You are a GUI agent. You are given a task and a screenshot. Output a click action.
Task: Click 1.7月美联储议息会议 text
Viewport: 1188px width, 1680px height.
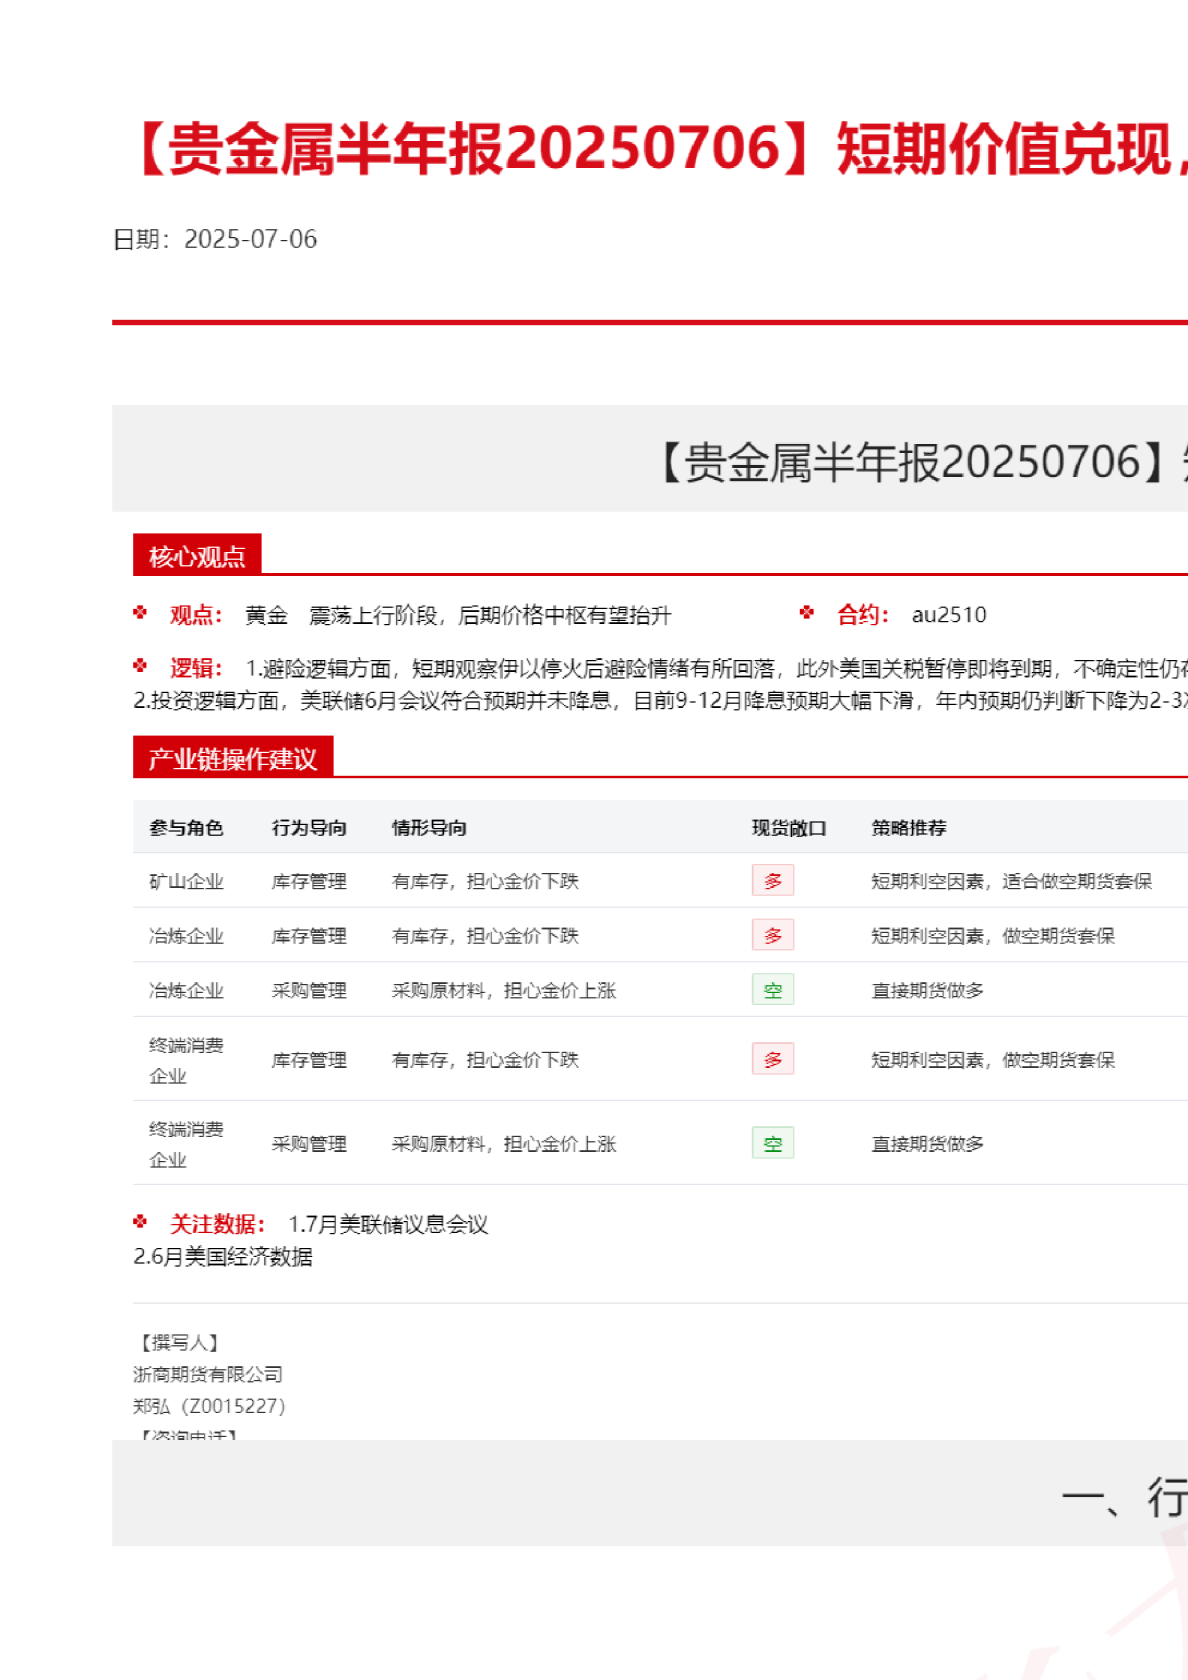coord(388,1224)
